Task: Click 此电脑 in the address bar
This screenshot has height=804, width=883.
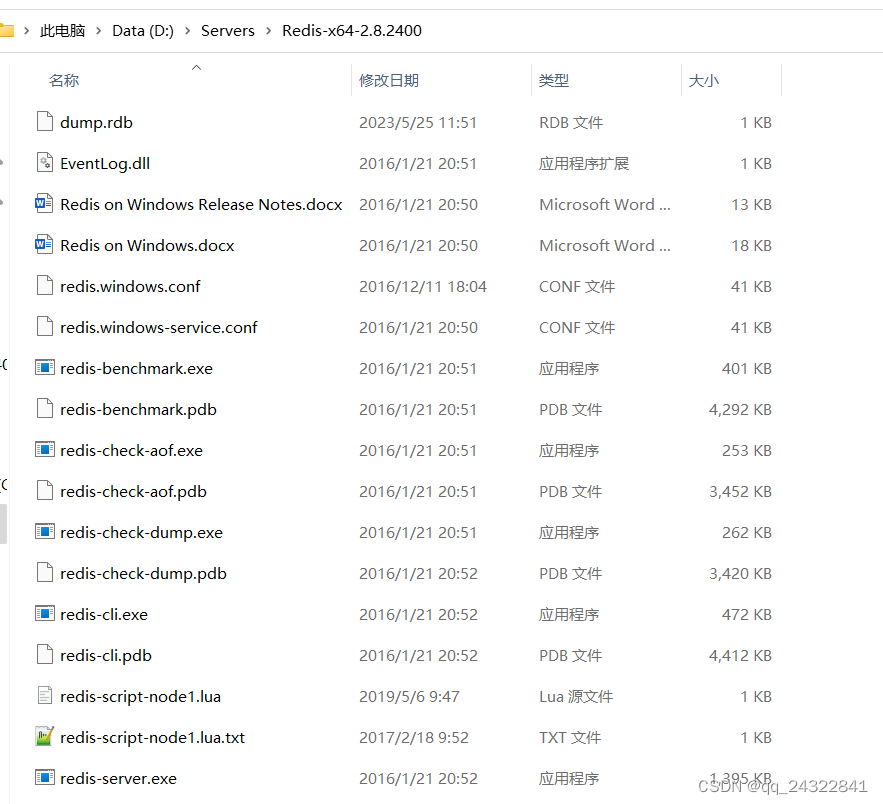Action: [62, 31]
